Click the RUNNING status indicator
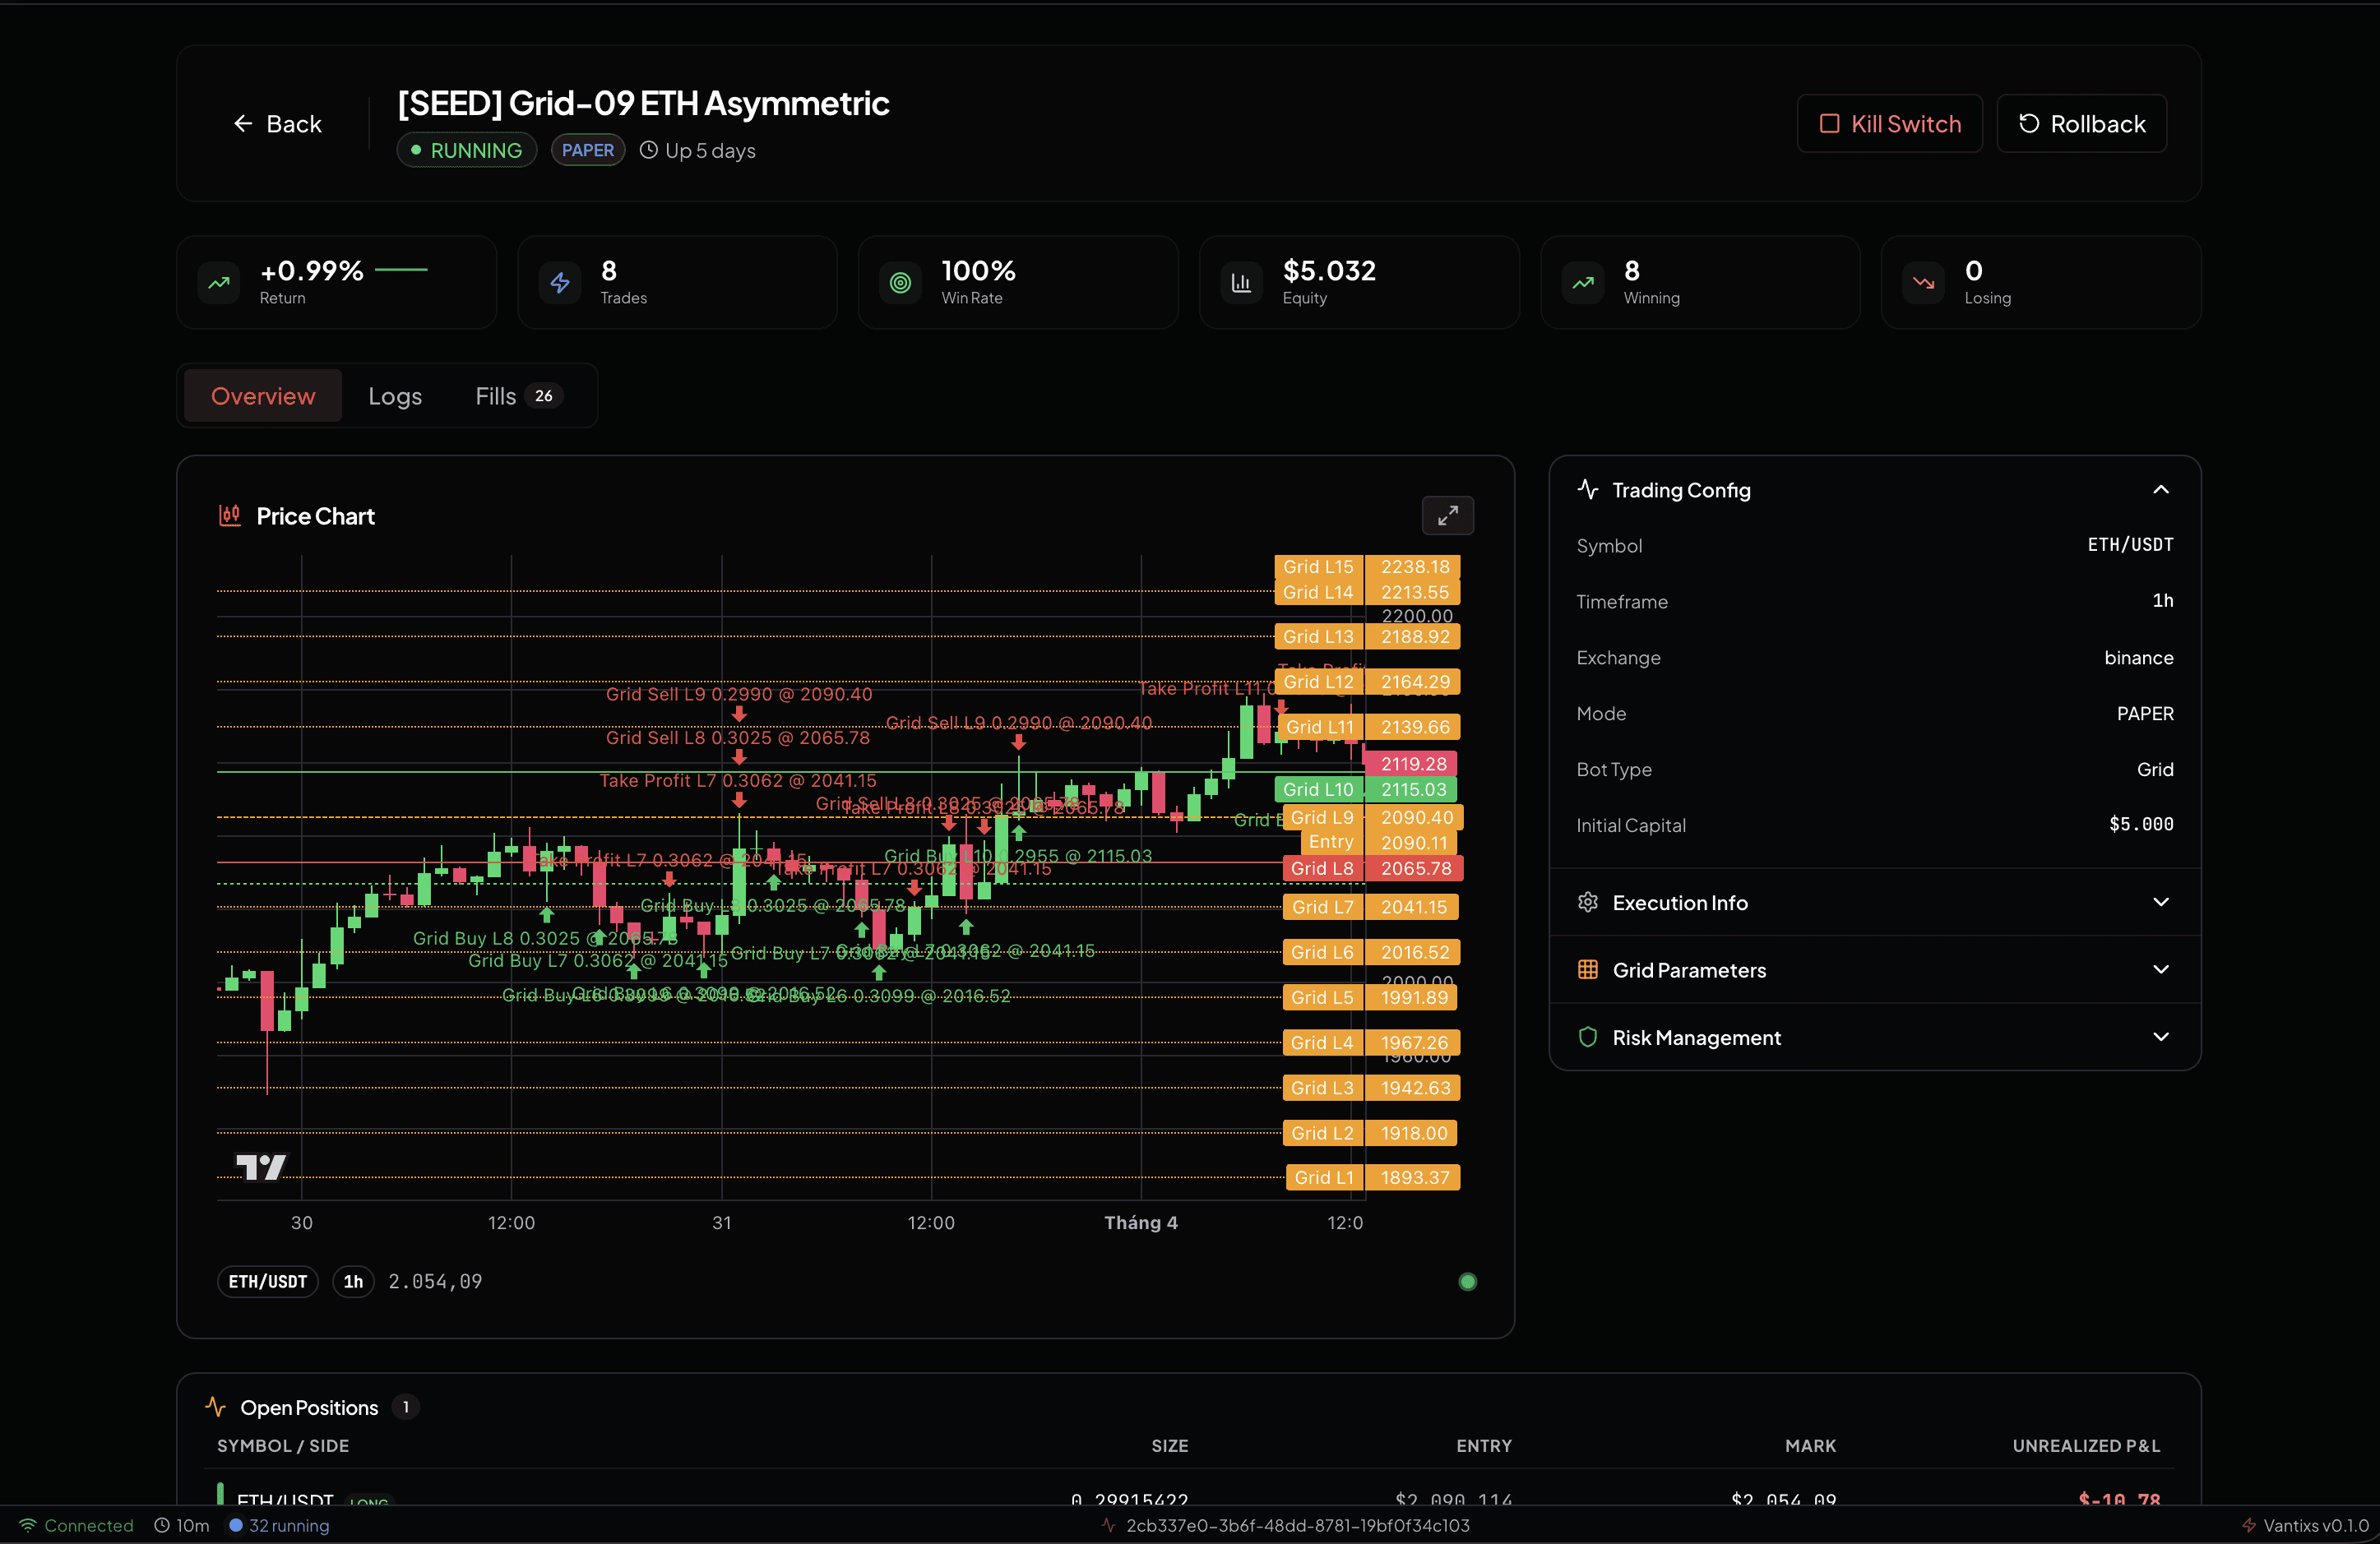This screenshot has width=2380, height=1544. tap(466, 150)
